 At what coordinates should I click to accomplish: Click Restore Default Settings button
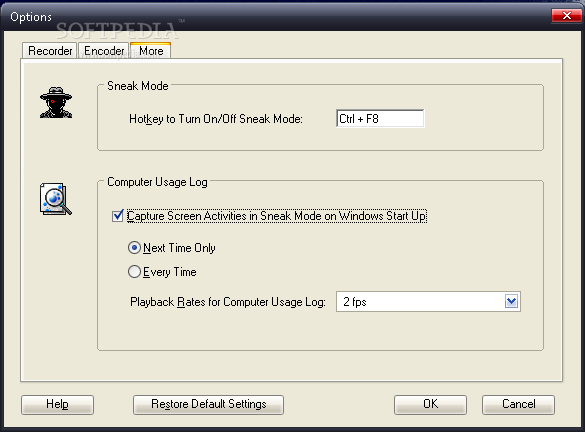point(208,404)
